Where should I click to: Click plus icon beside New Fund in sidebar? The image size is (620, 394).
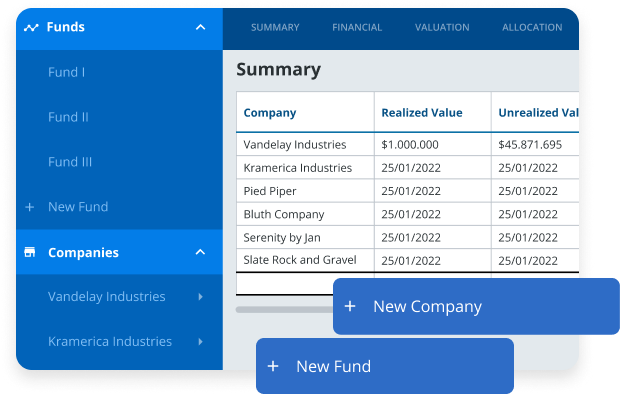(30, 207)
